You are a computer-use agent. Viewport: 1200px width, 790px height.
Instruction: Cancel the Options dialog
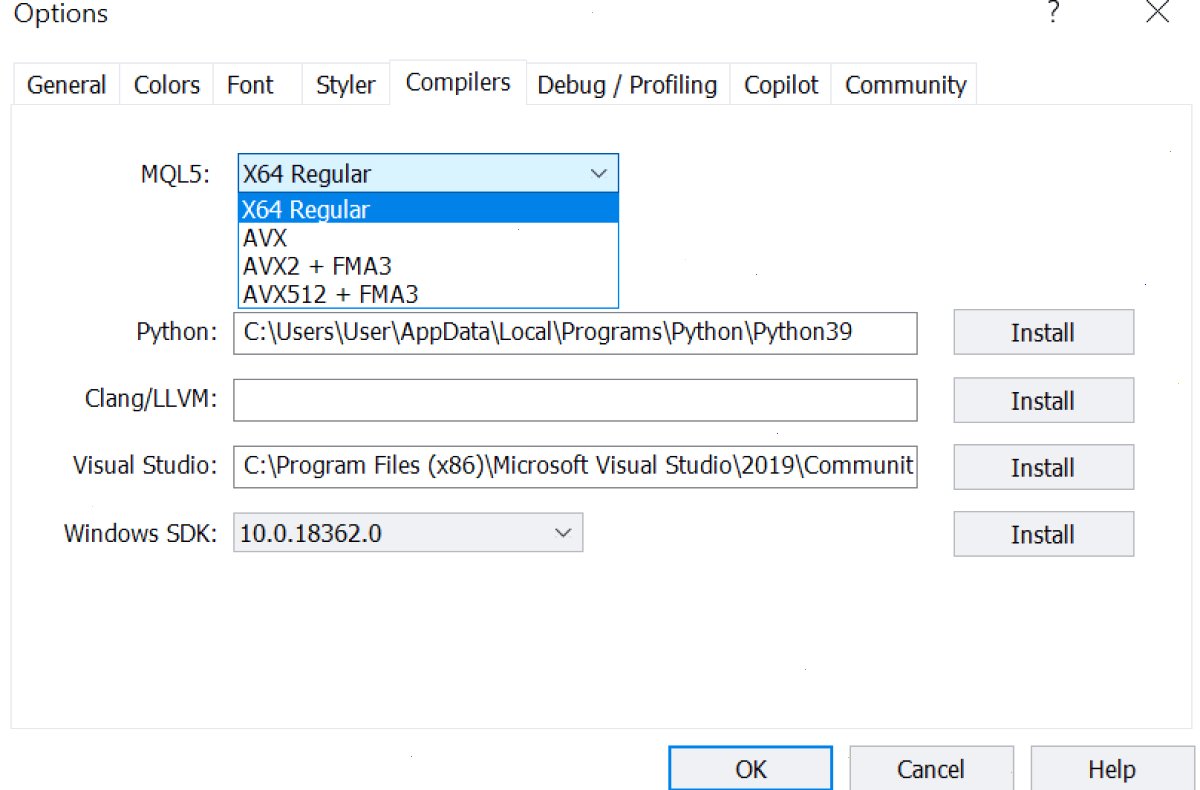[931, 768]
